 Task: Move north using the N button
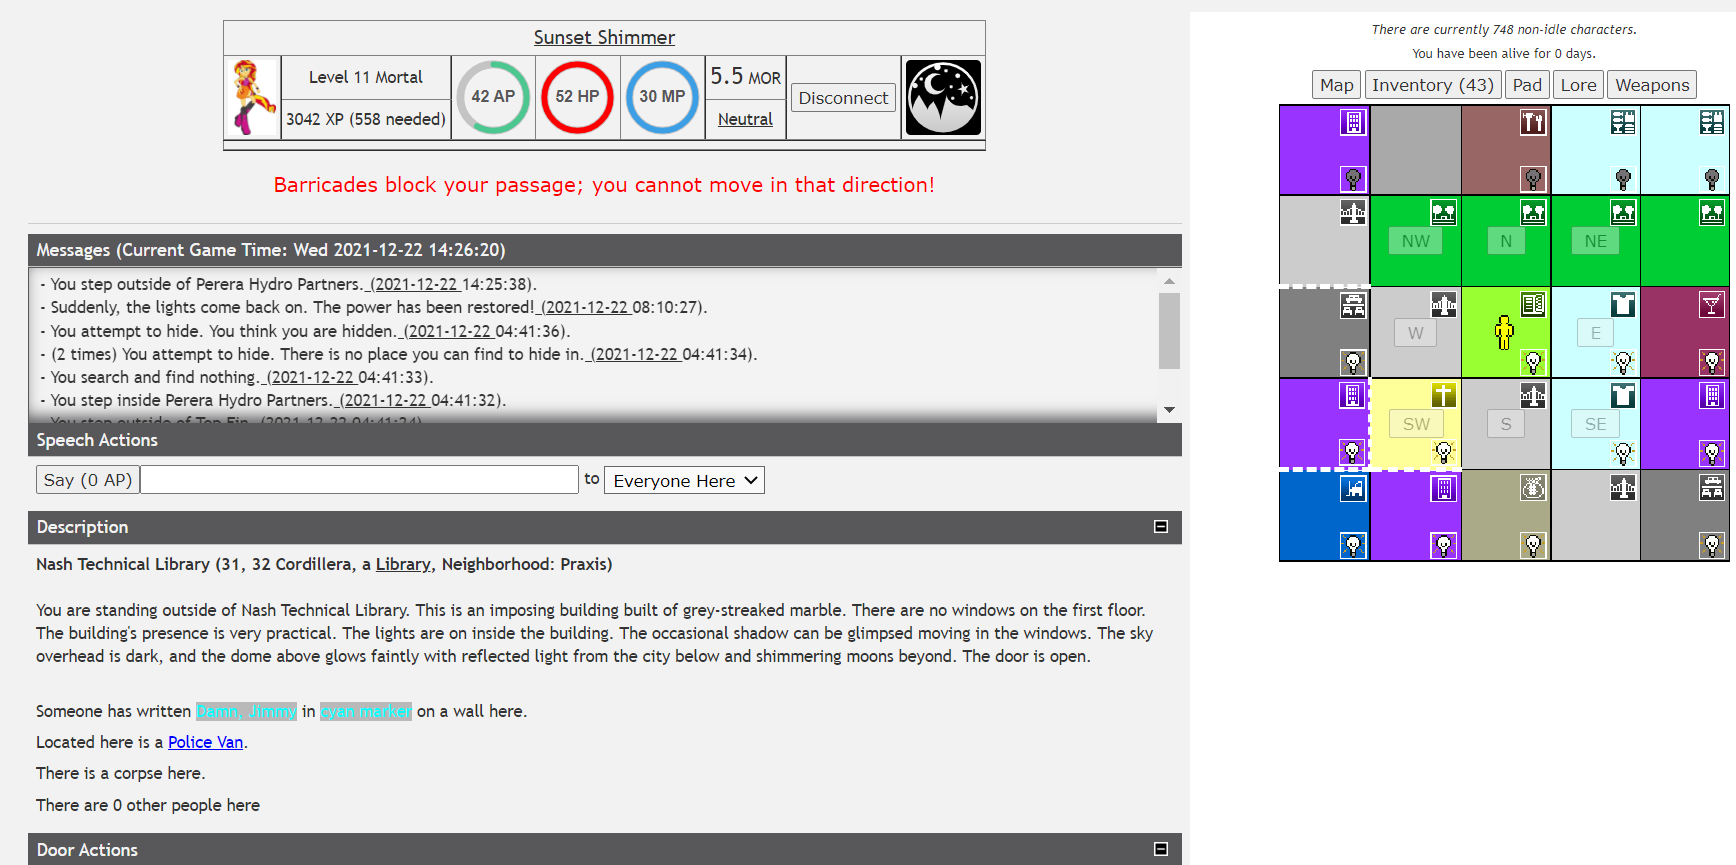1505,241
